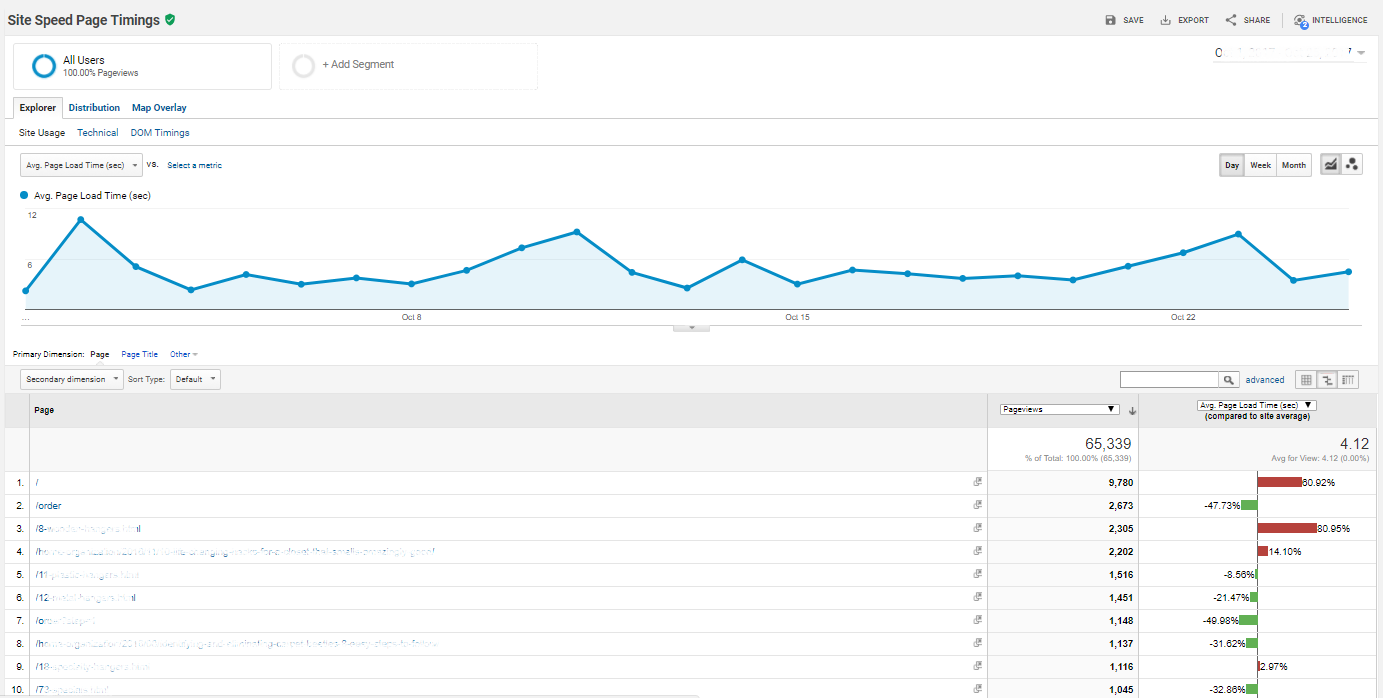Switch to the Distribution tab
Viewport: 1383px width, 698px height.
click(94, 107)
